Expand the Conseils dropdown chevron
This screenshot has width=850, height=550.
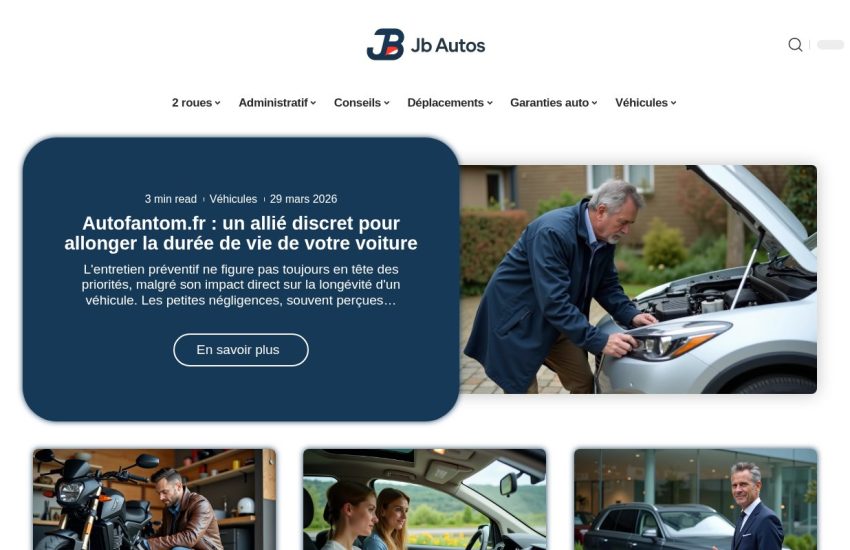point(387,103)
